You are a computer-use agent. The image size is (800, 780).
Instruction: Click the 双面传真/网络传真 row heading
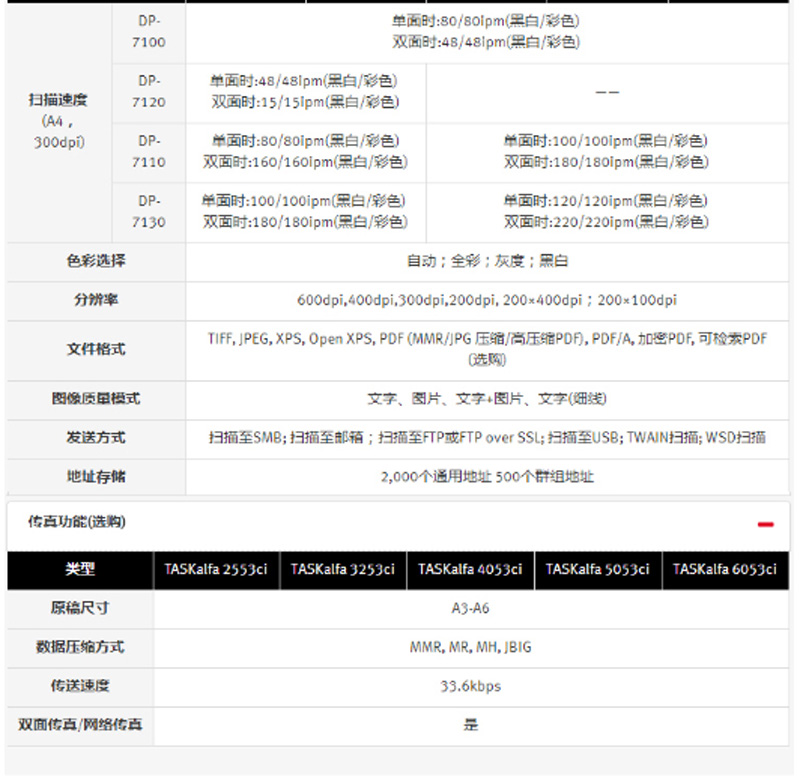tap(80, 725)
